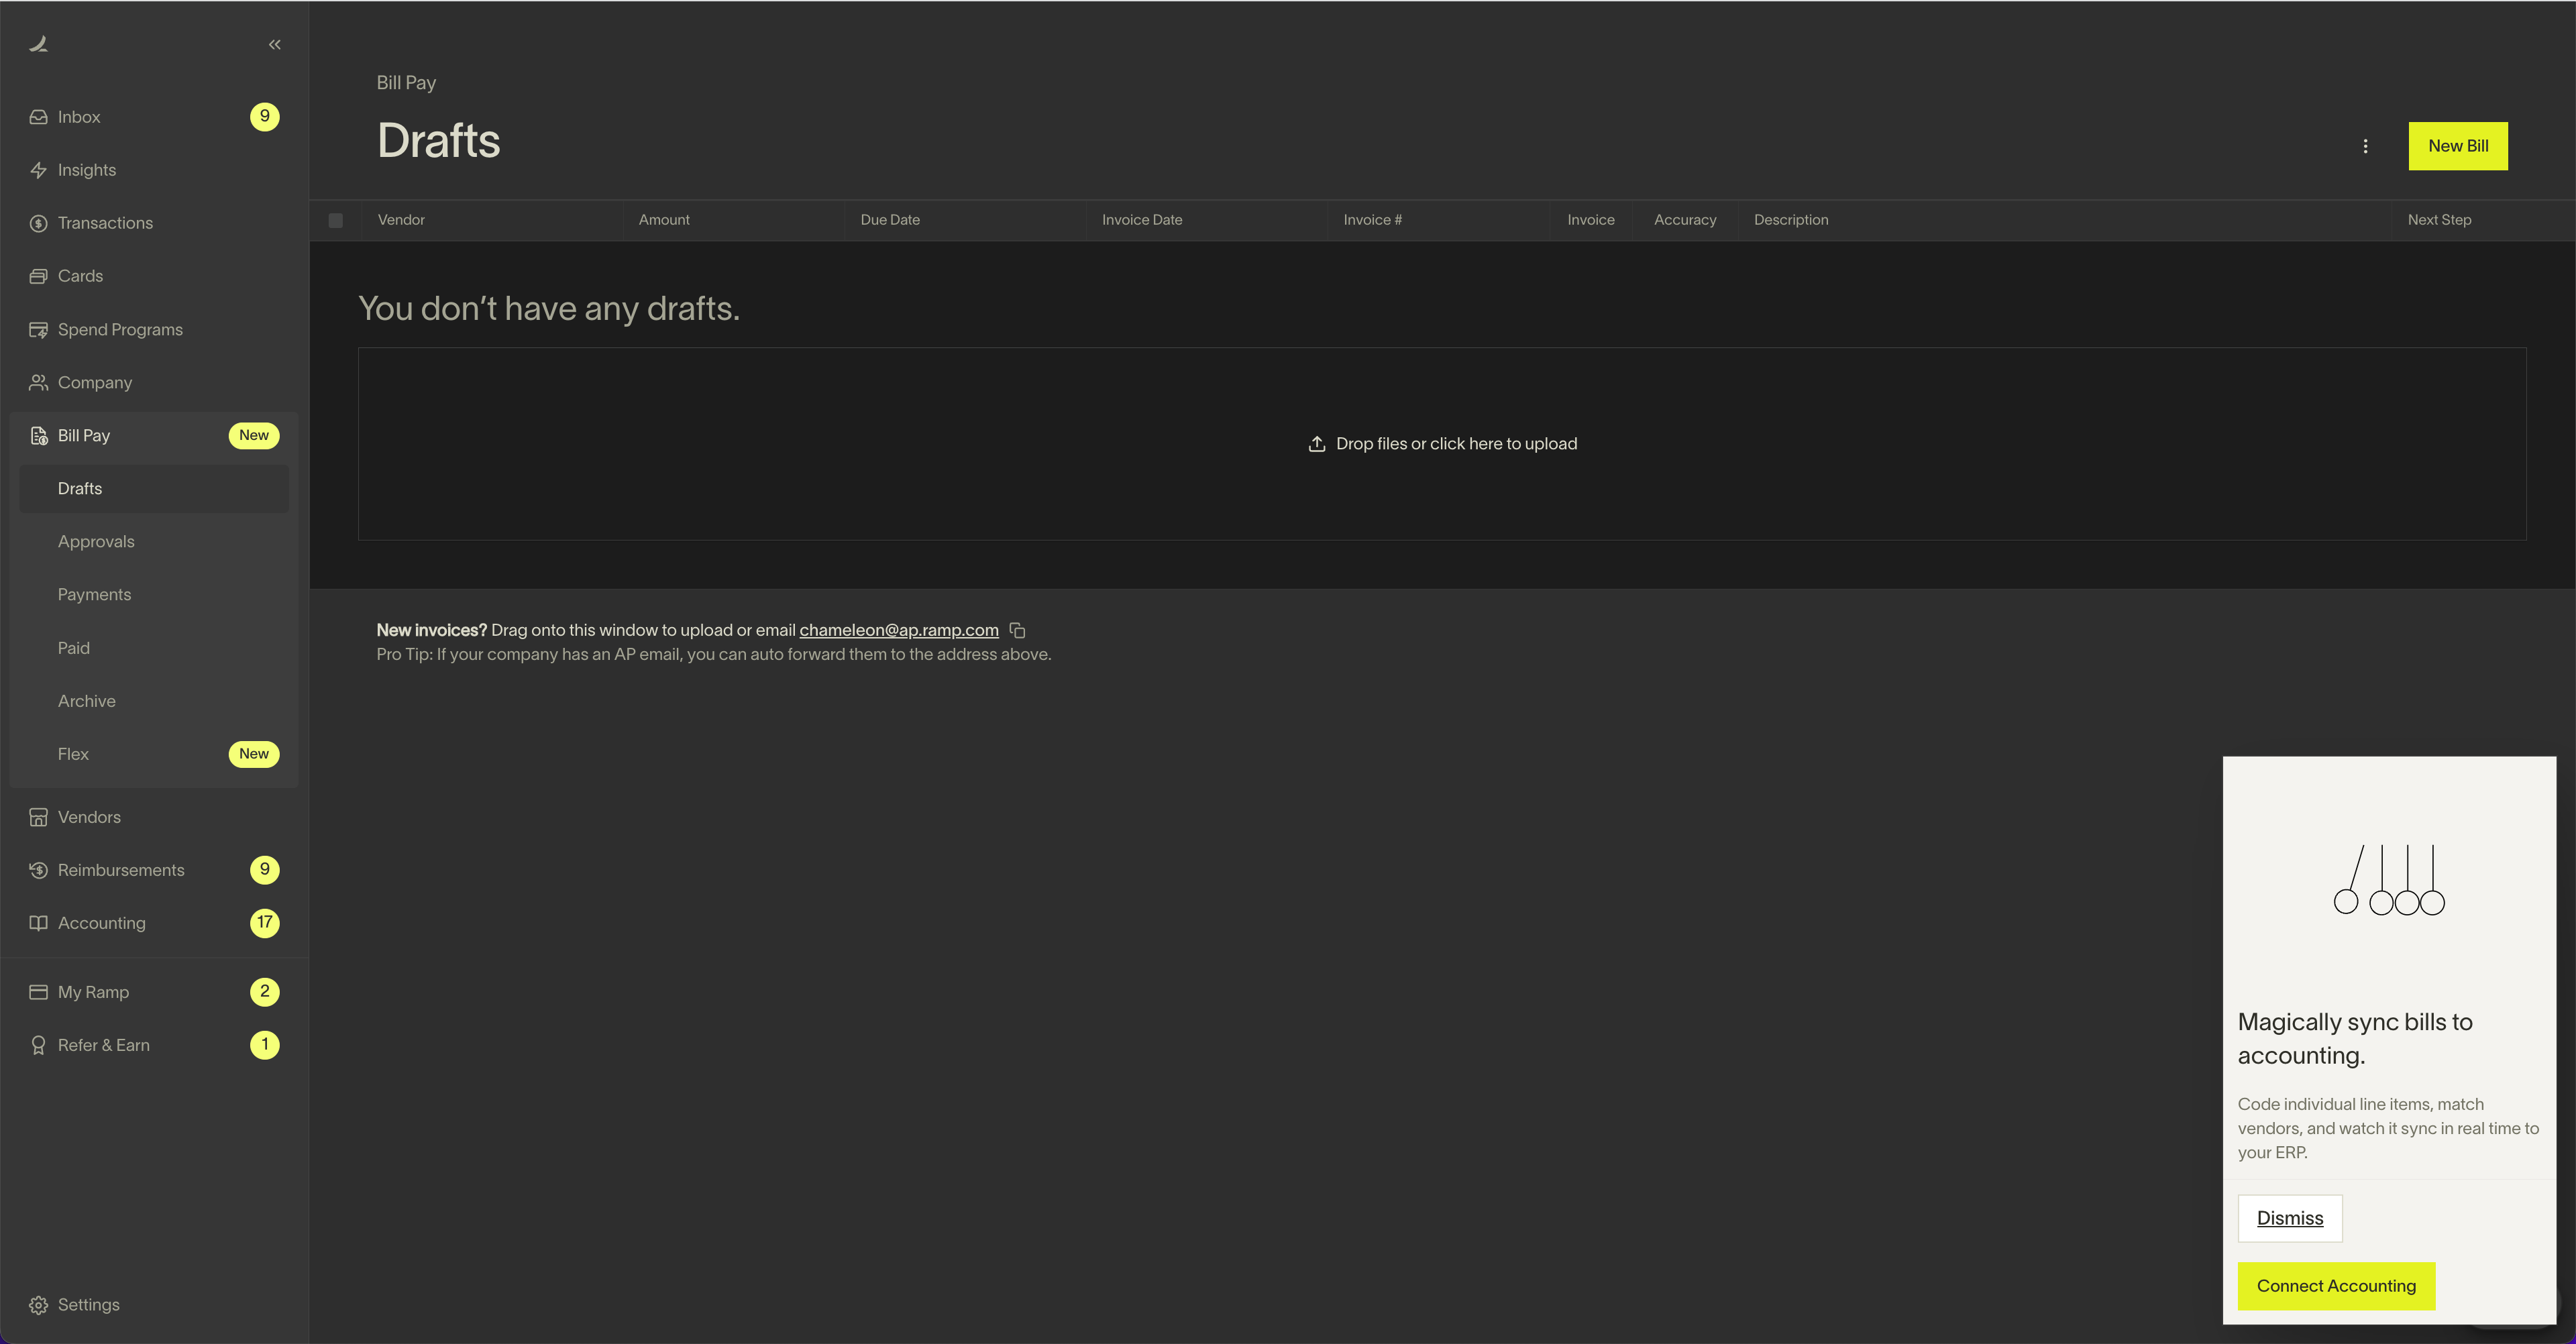This screenshot has height=1344, width=2576.
Task: Click the Settings gear icon
Action: [x=38, y=1305]
